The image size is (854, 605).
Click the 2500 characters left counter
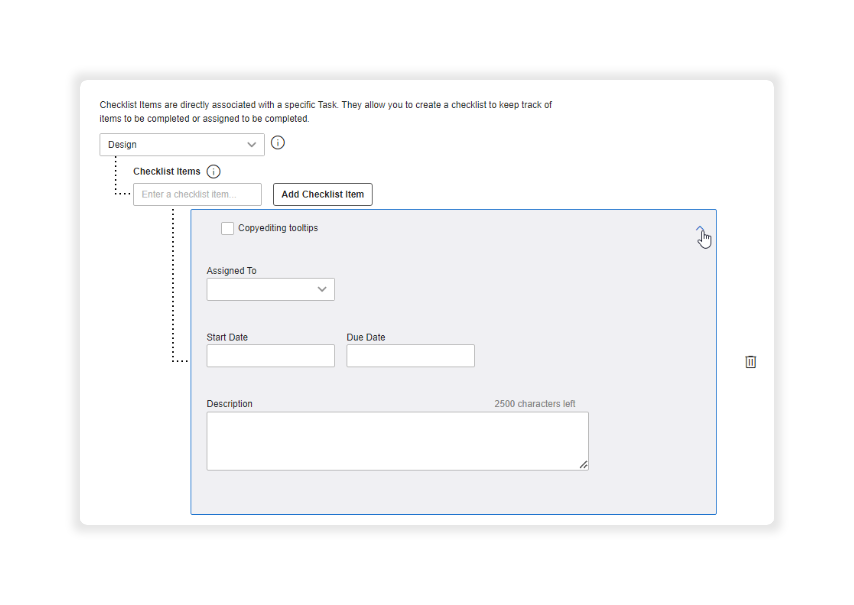pyautogui.click(x=535, y=403)
